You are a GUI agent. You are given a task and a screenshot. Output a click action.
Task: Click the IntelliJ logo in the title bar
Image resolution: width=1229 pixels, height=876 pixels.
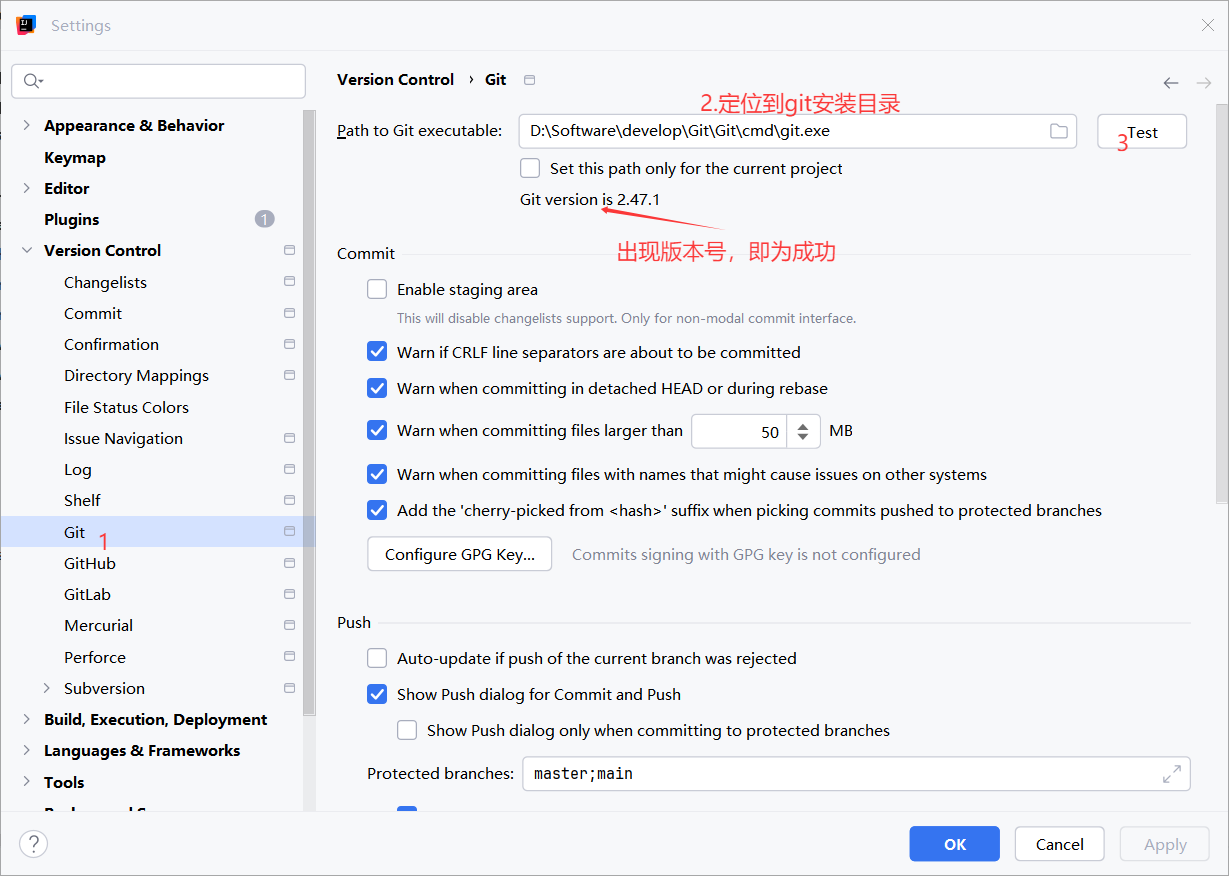point(27,25)
